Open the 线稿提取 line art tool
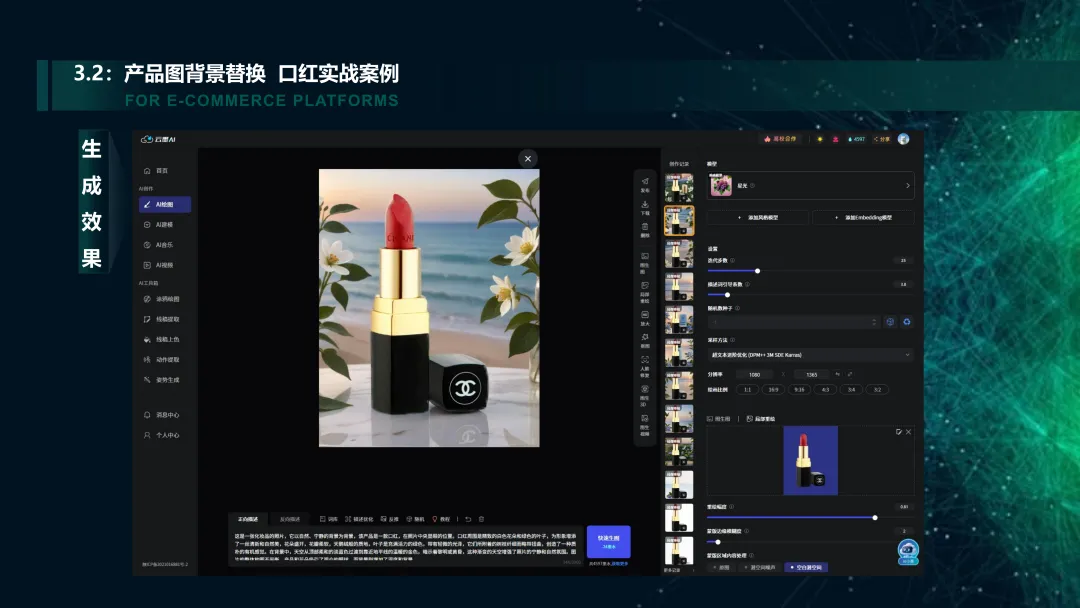1080x608 pixels. 161,319
